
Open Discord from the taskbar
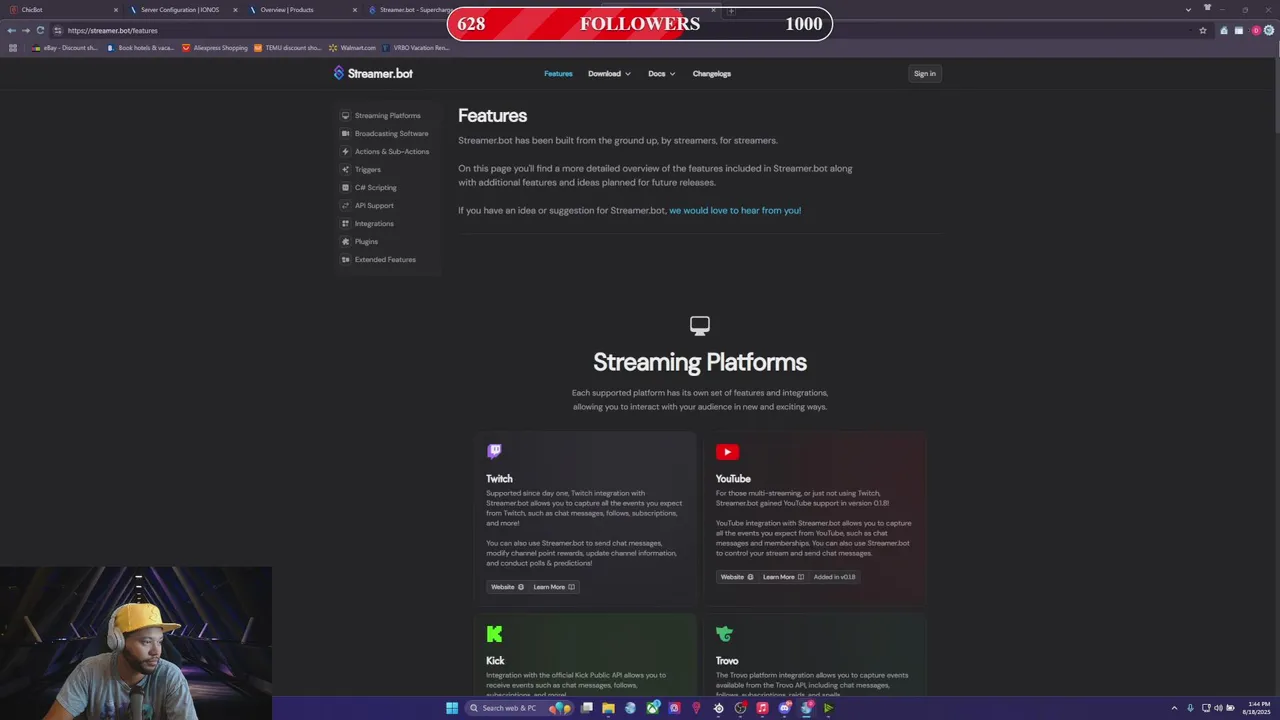point(785,708)
